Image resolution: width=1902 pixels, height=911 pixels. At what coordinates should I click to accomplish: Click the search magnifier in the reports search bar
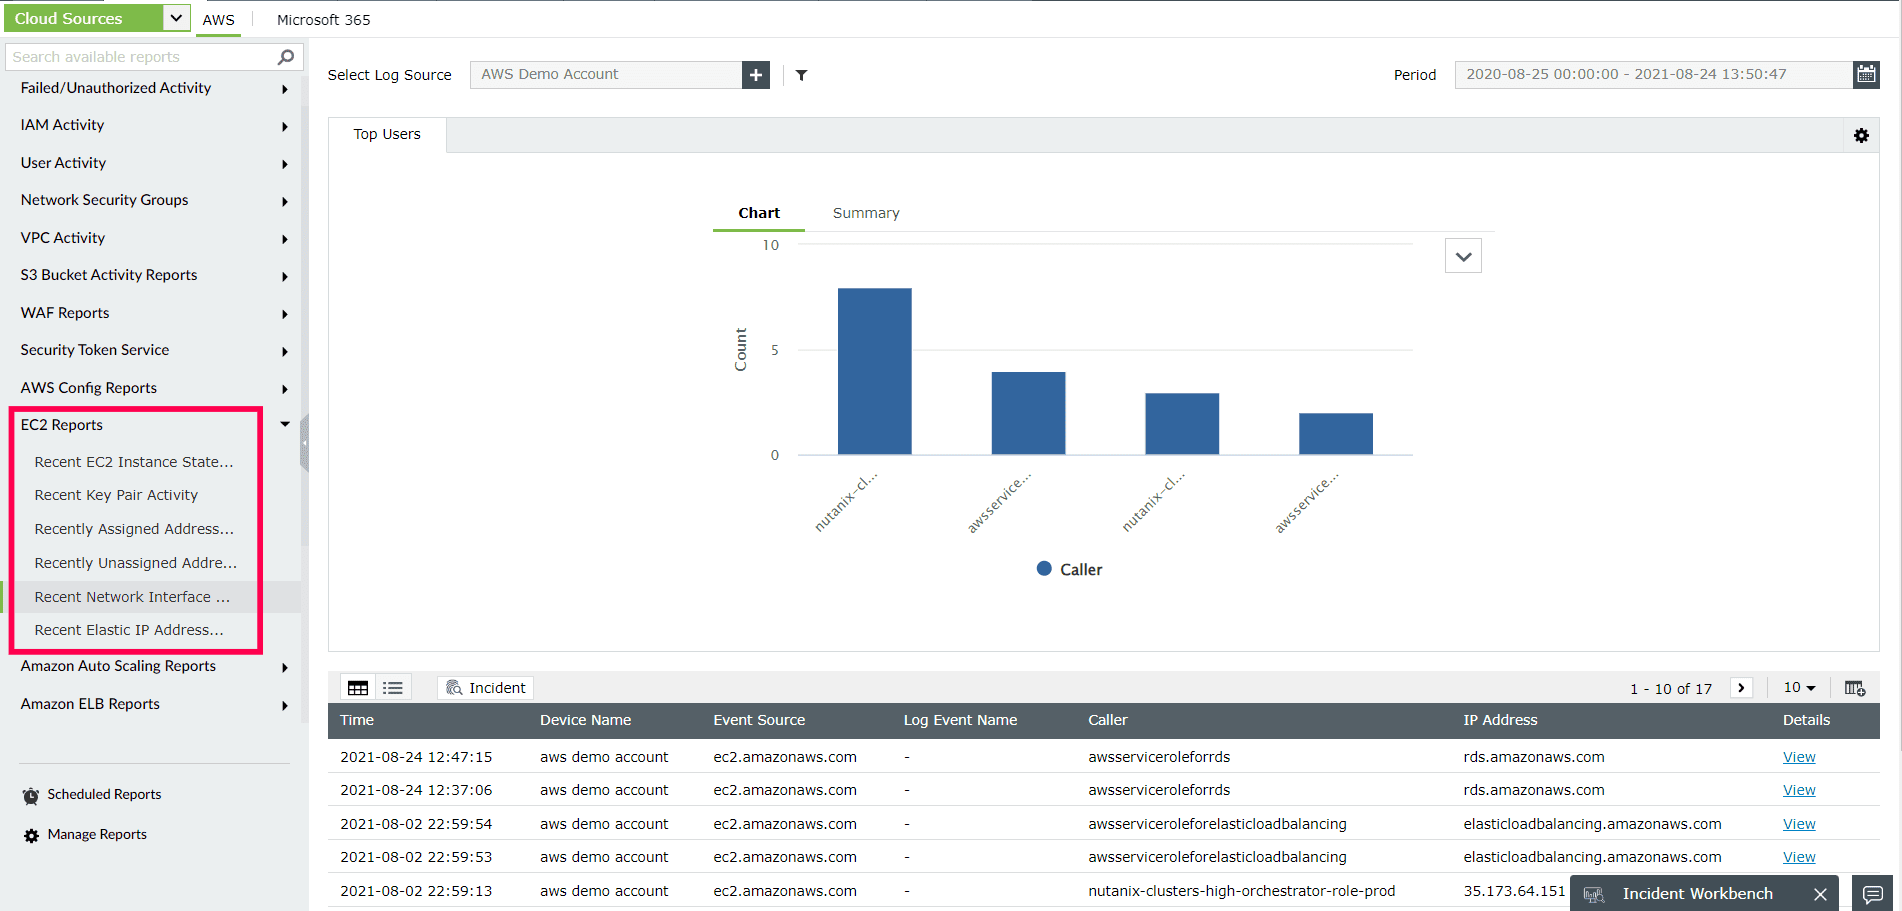(x=285, y=56)
